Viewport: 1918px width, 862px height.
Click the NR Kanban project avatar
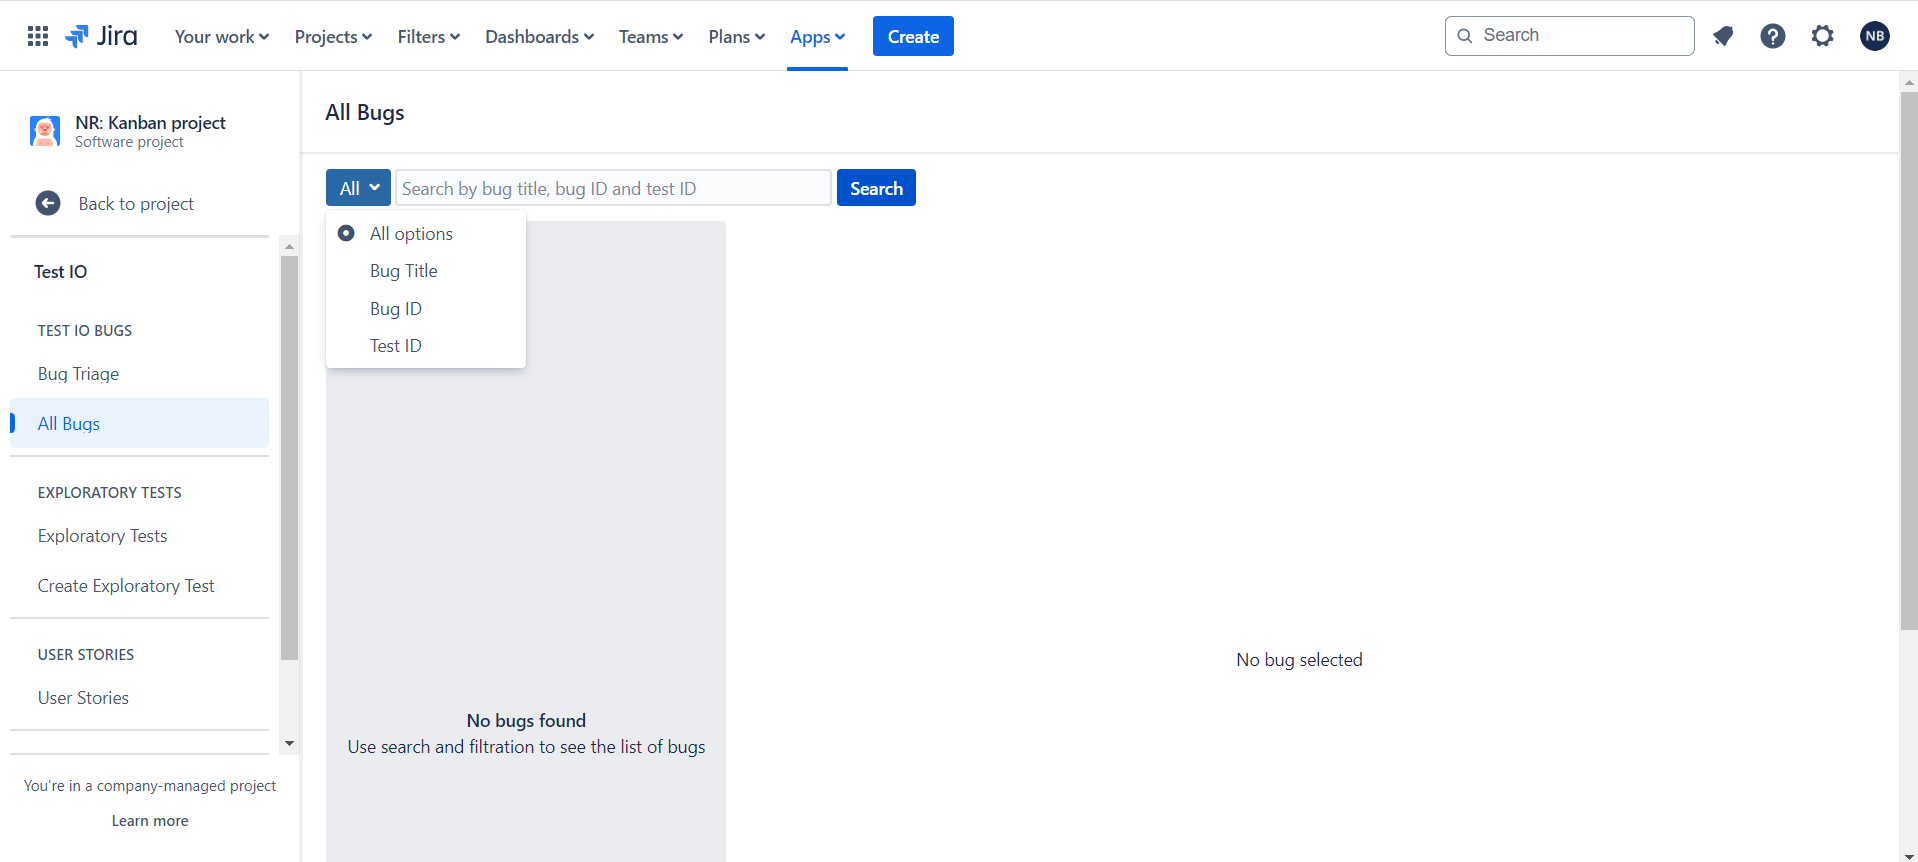coord(45,131)
